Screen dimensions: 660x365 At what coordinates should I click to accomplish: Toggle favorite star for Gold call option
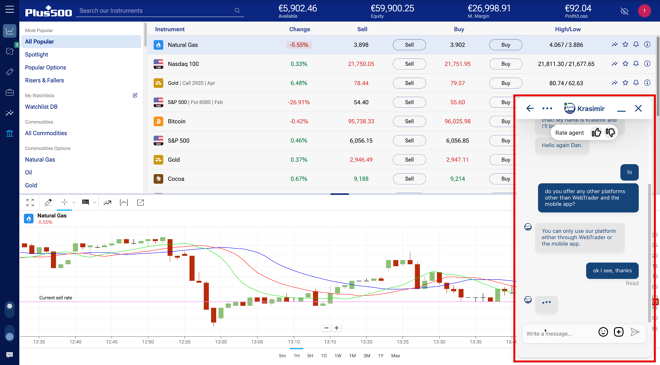(625, 83)
